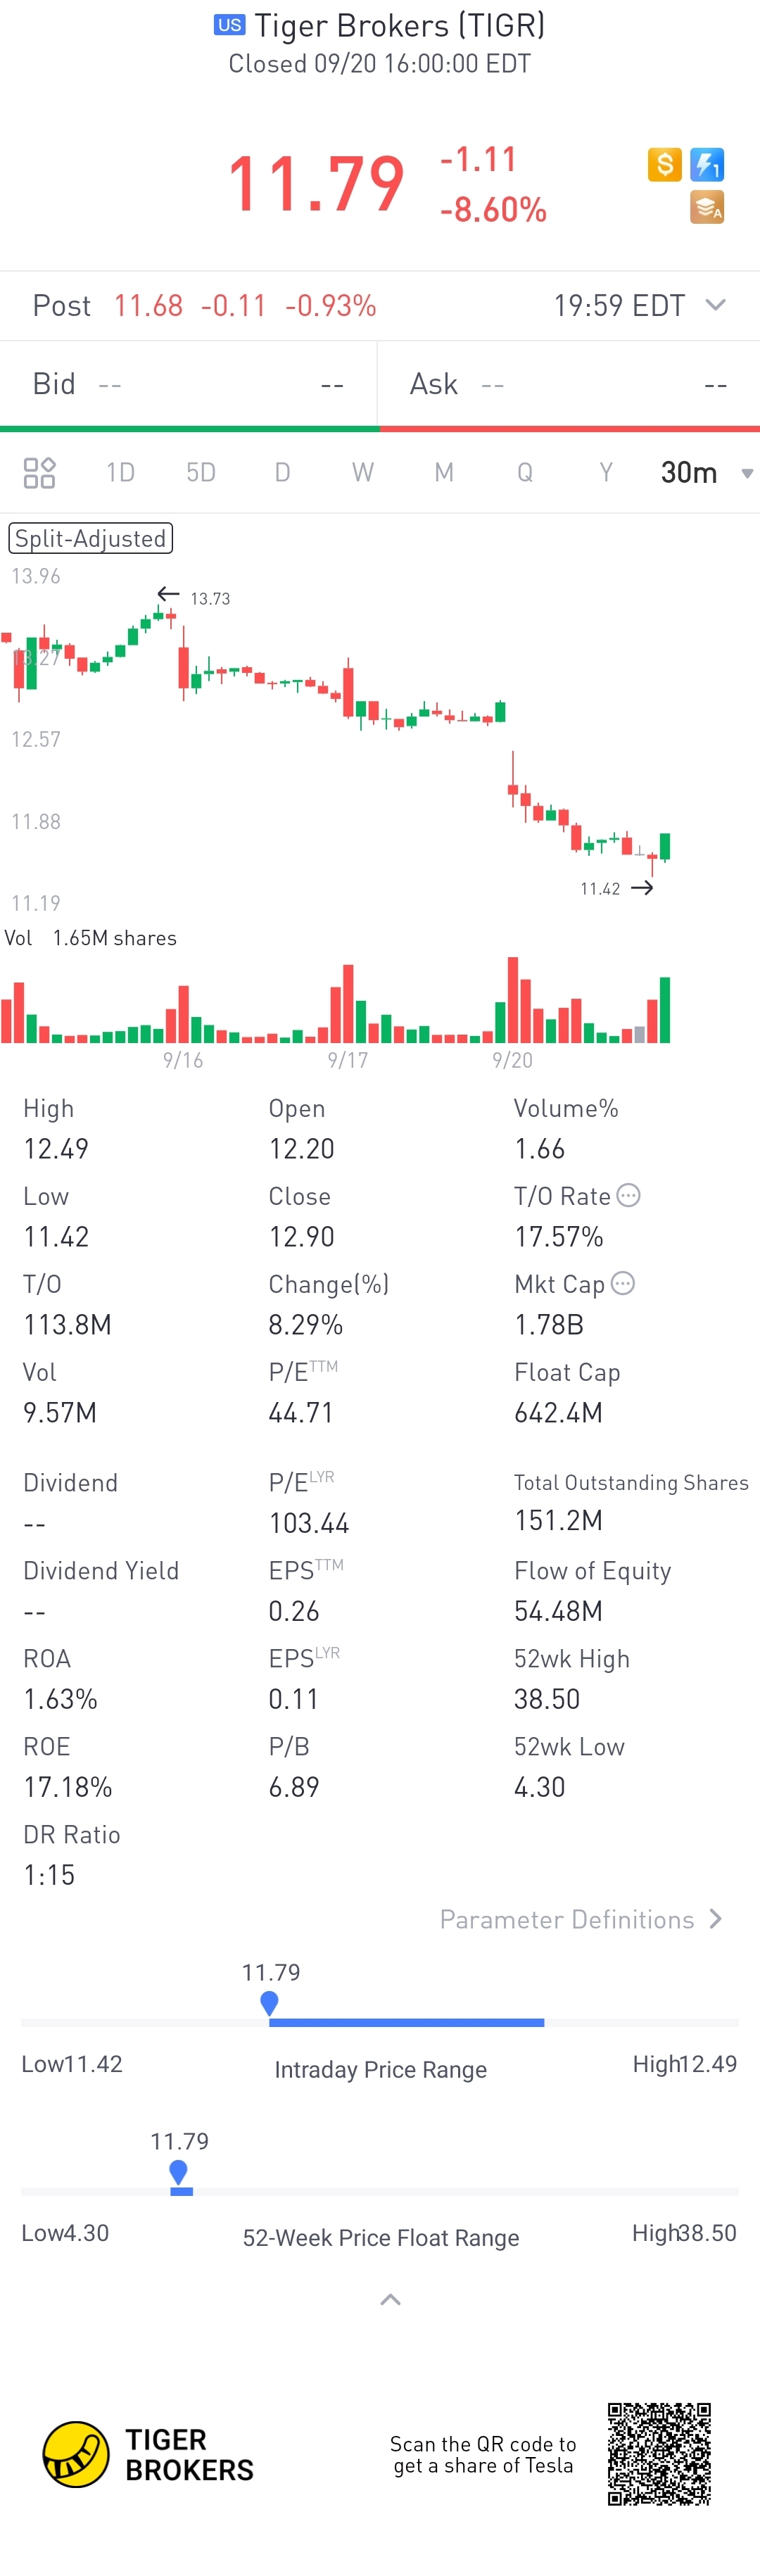Click the info icon beside Mkt Cap
760x2576 pixels.
[623, 1283]
